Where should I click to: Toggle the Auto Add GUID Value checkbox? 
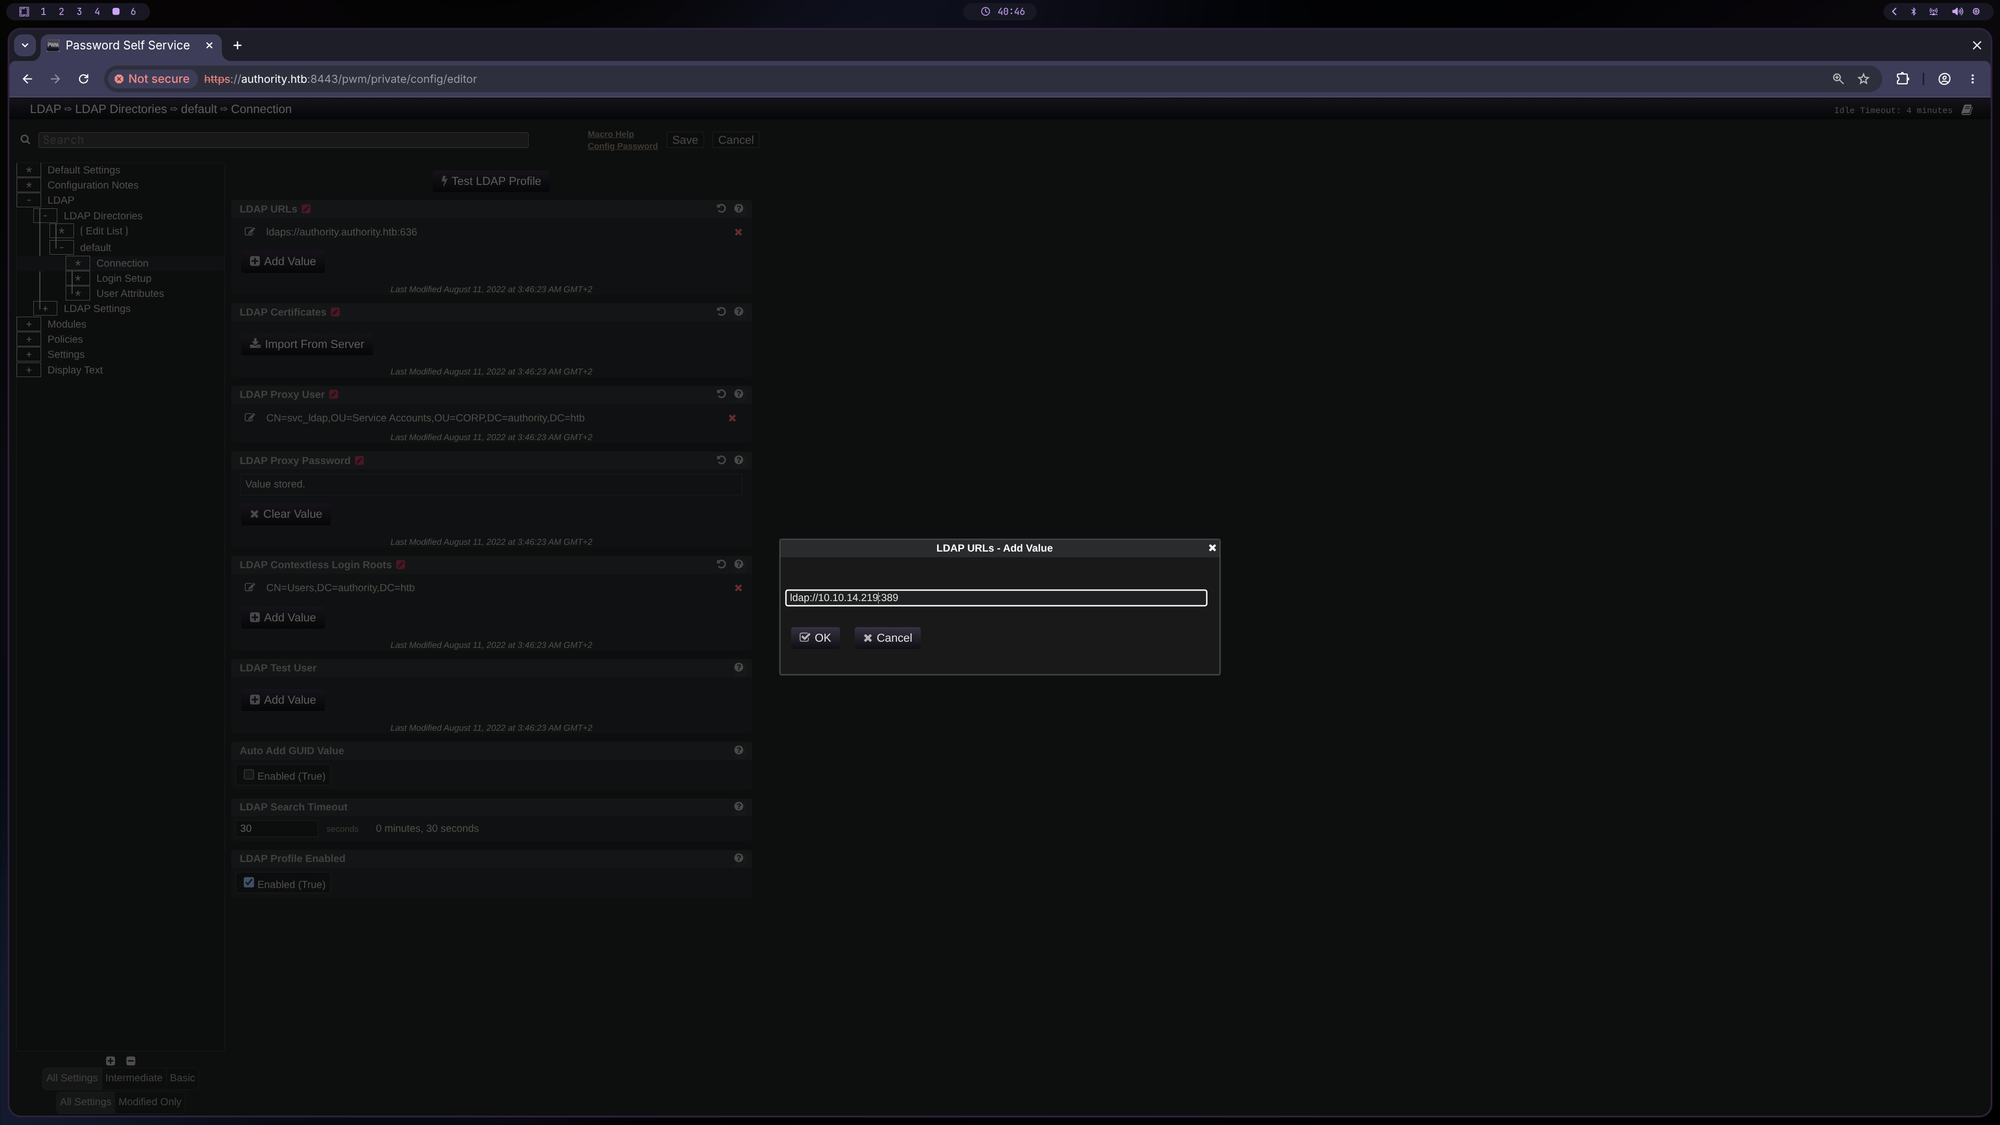click(x=249, y=775)
